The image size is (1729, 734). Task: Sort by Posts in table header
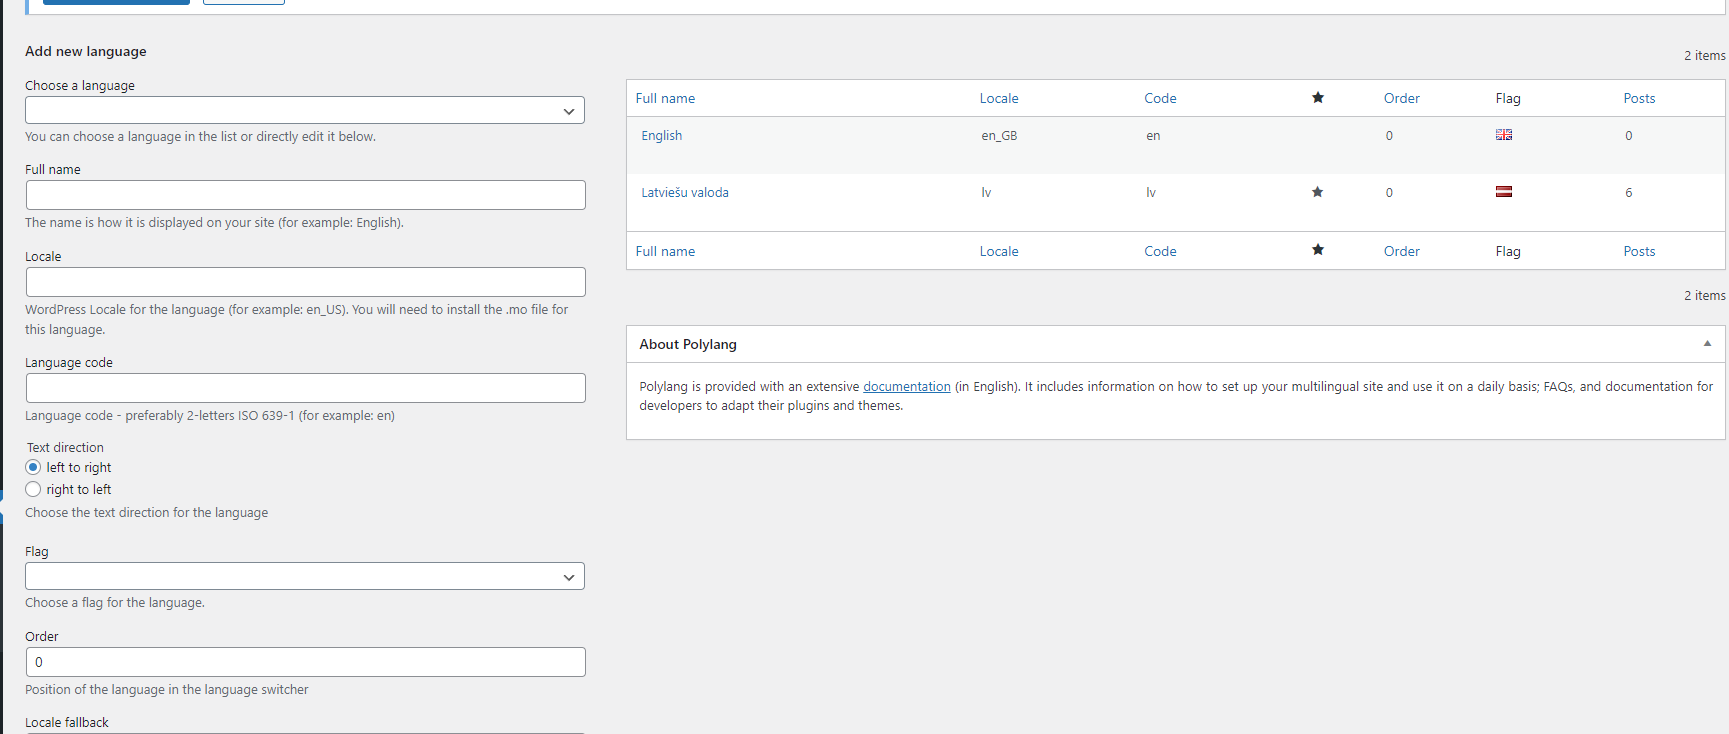1639,98
